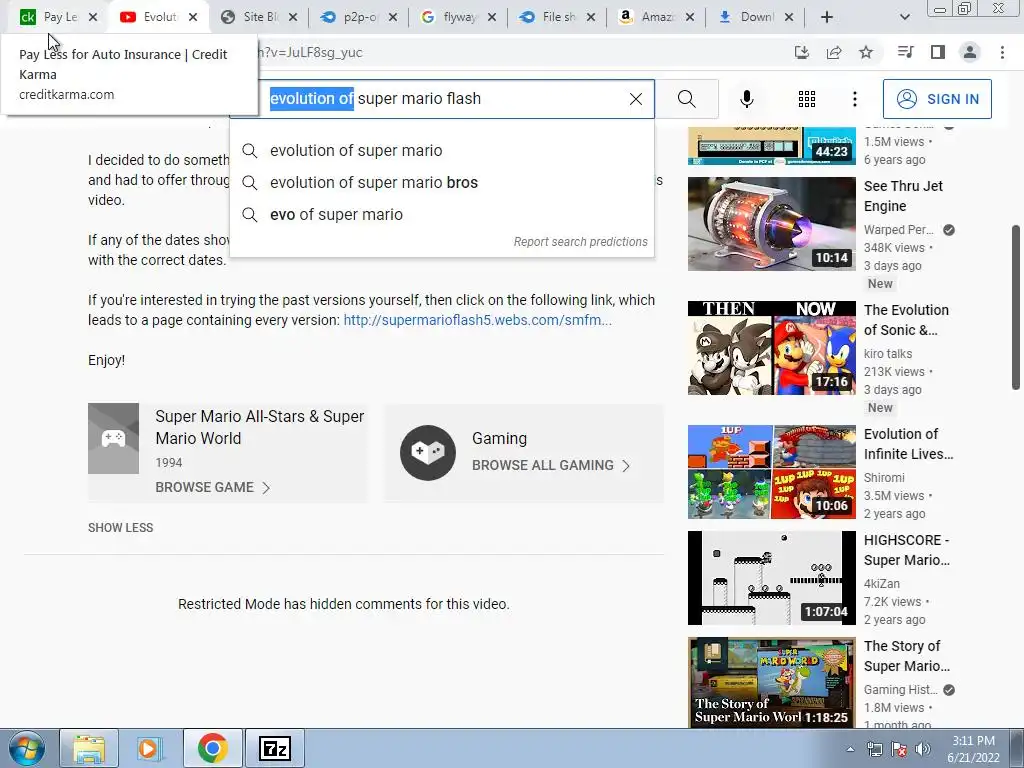Click the SIGN IN button
The image size is (1024, 768).
pyautogui.click(x=936, y=99)
